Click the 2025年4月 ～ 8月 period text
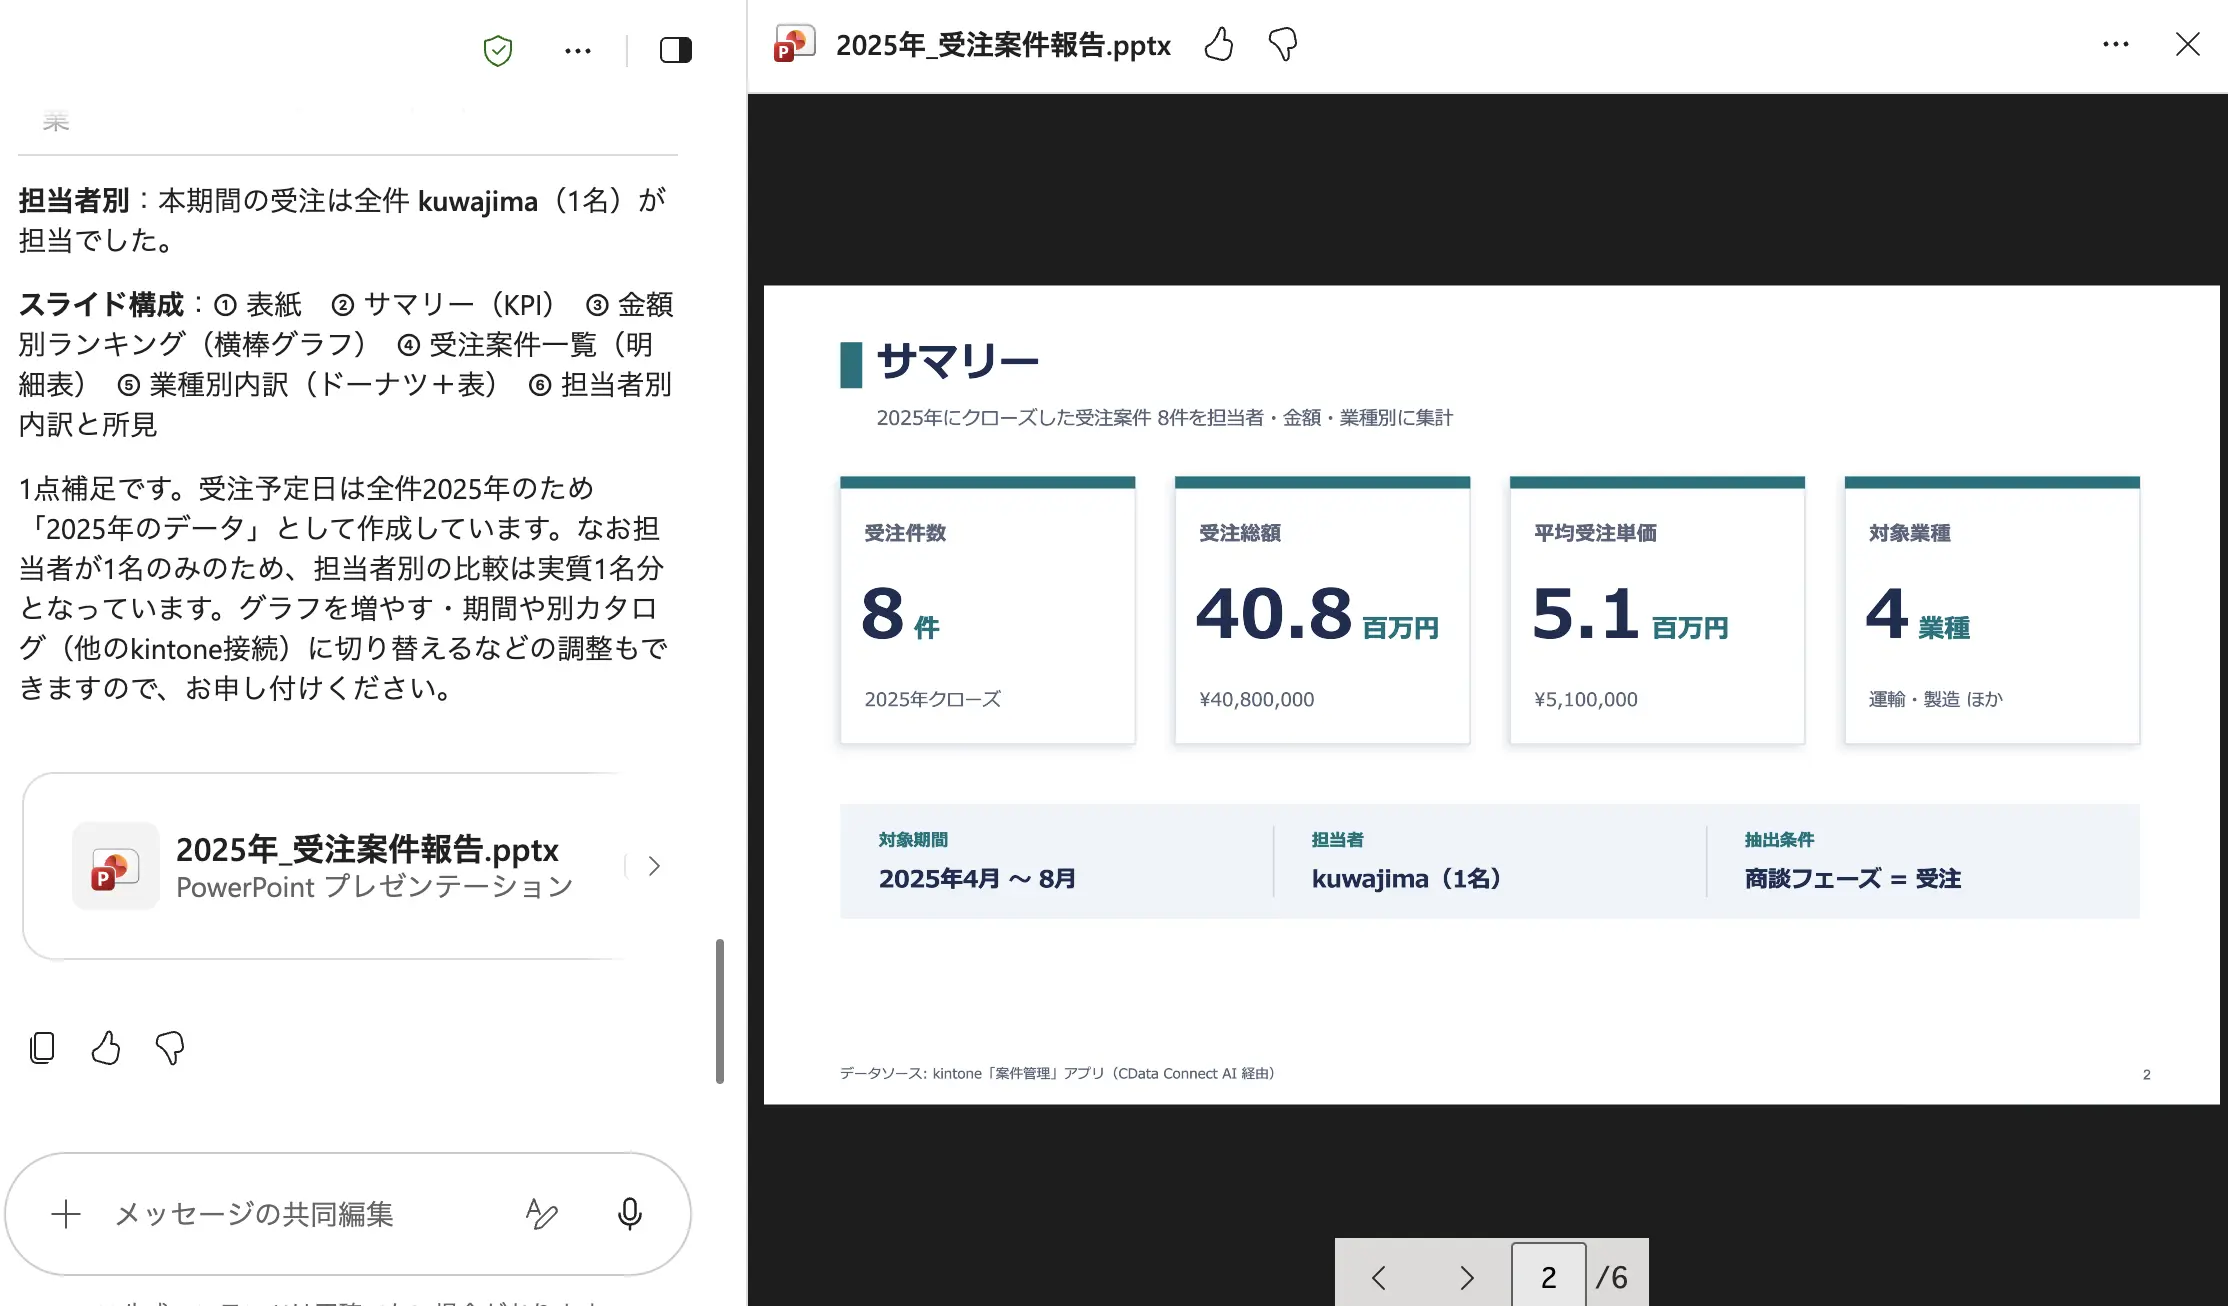Image resolution: width=2228 pixels, height=1306 pixels. 977,879
